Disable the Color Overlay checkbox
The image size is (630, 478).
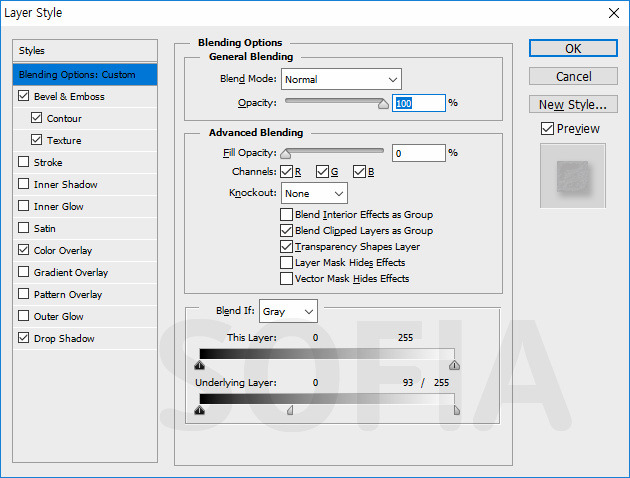pos(24,250)
